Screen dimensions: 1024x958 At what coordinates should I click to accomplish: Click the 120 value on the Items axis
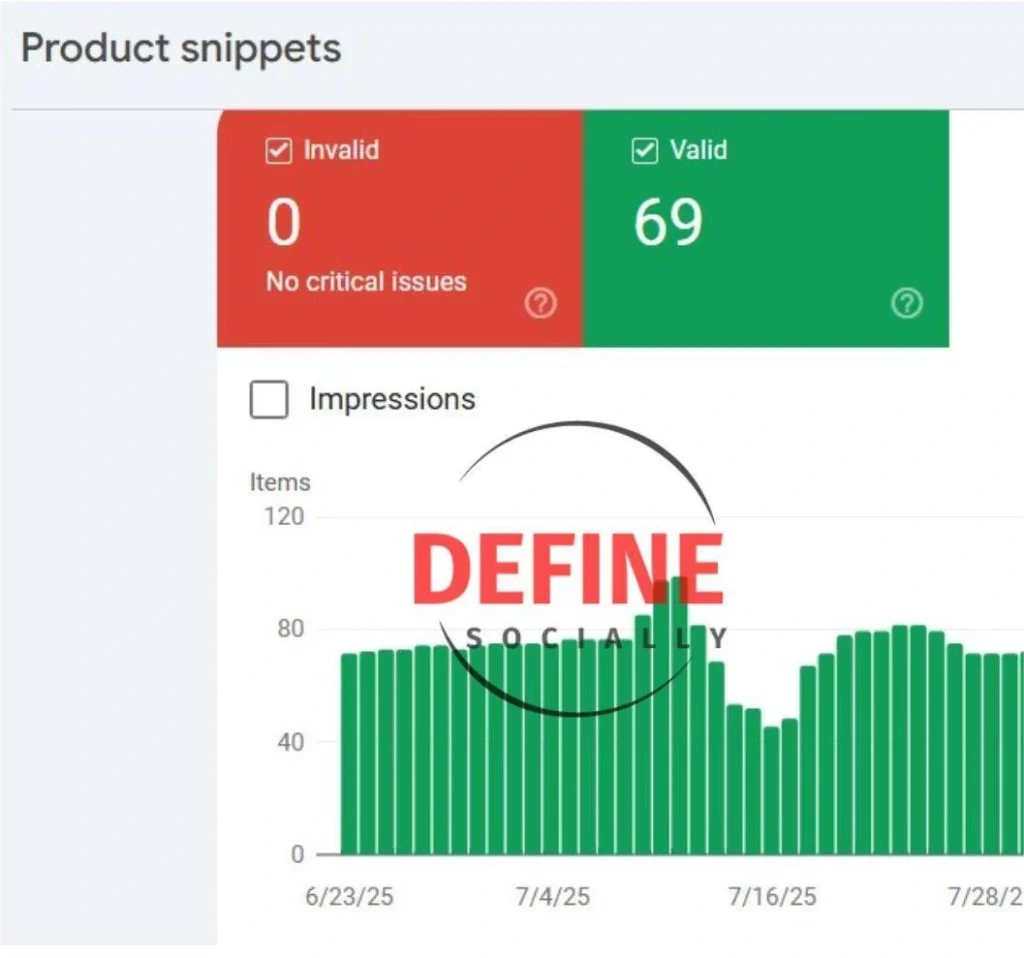pos(284,517)
